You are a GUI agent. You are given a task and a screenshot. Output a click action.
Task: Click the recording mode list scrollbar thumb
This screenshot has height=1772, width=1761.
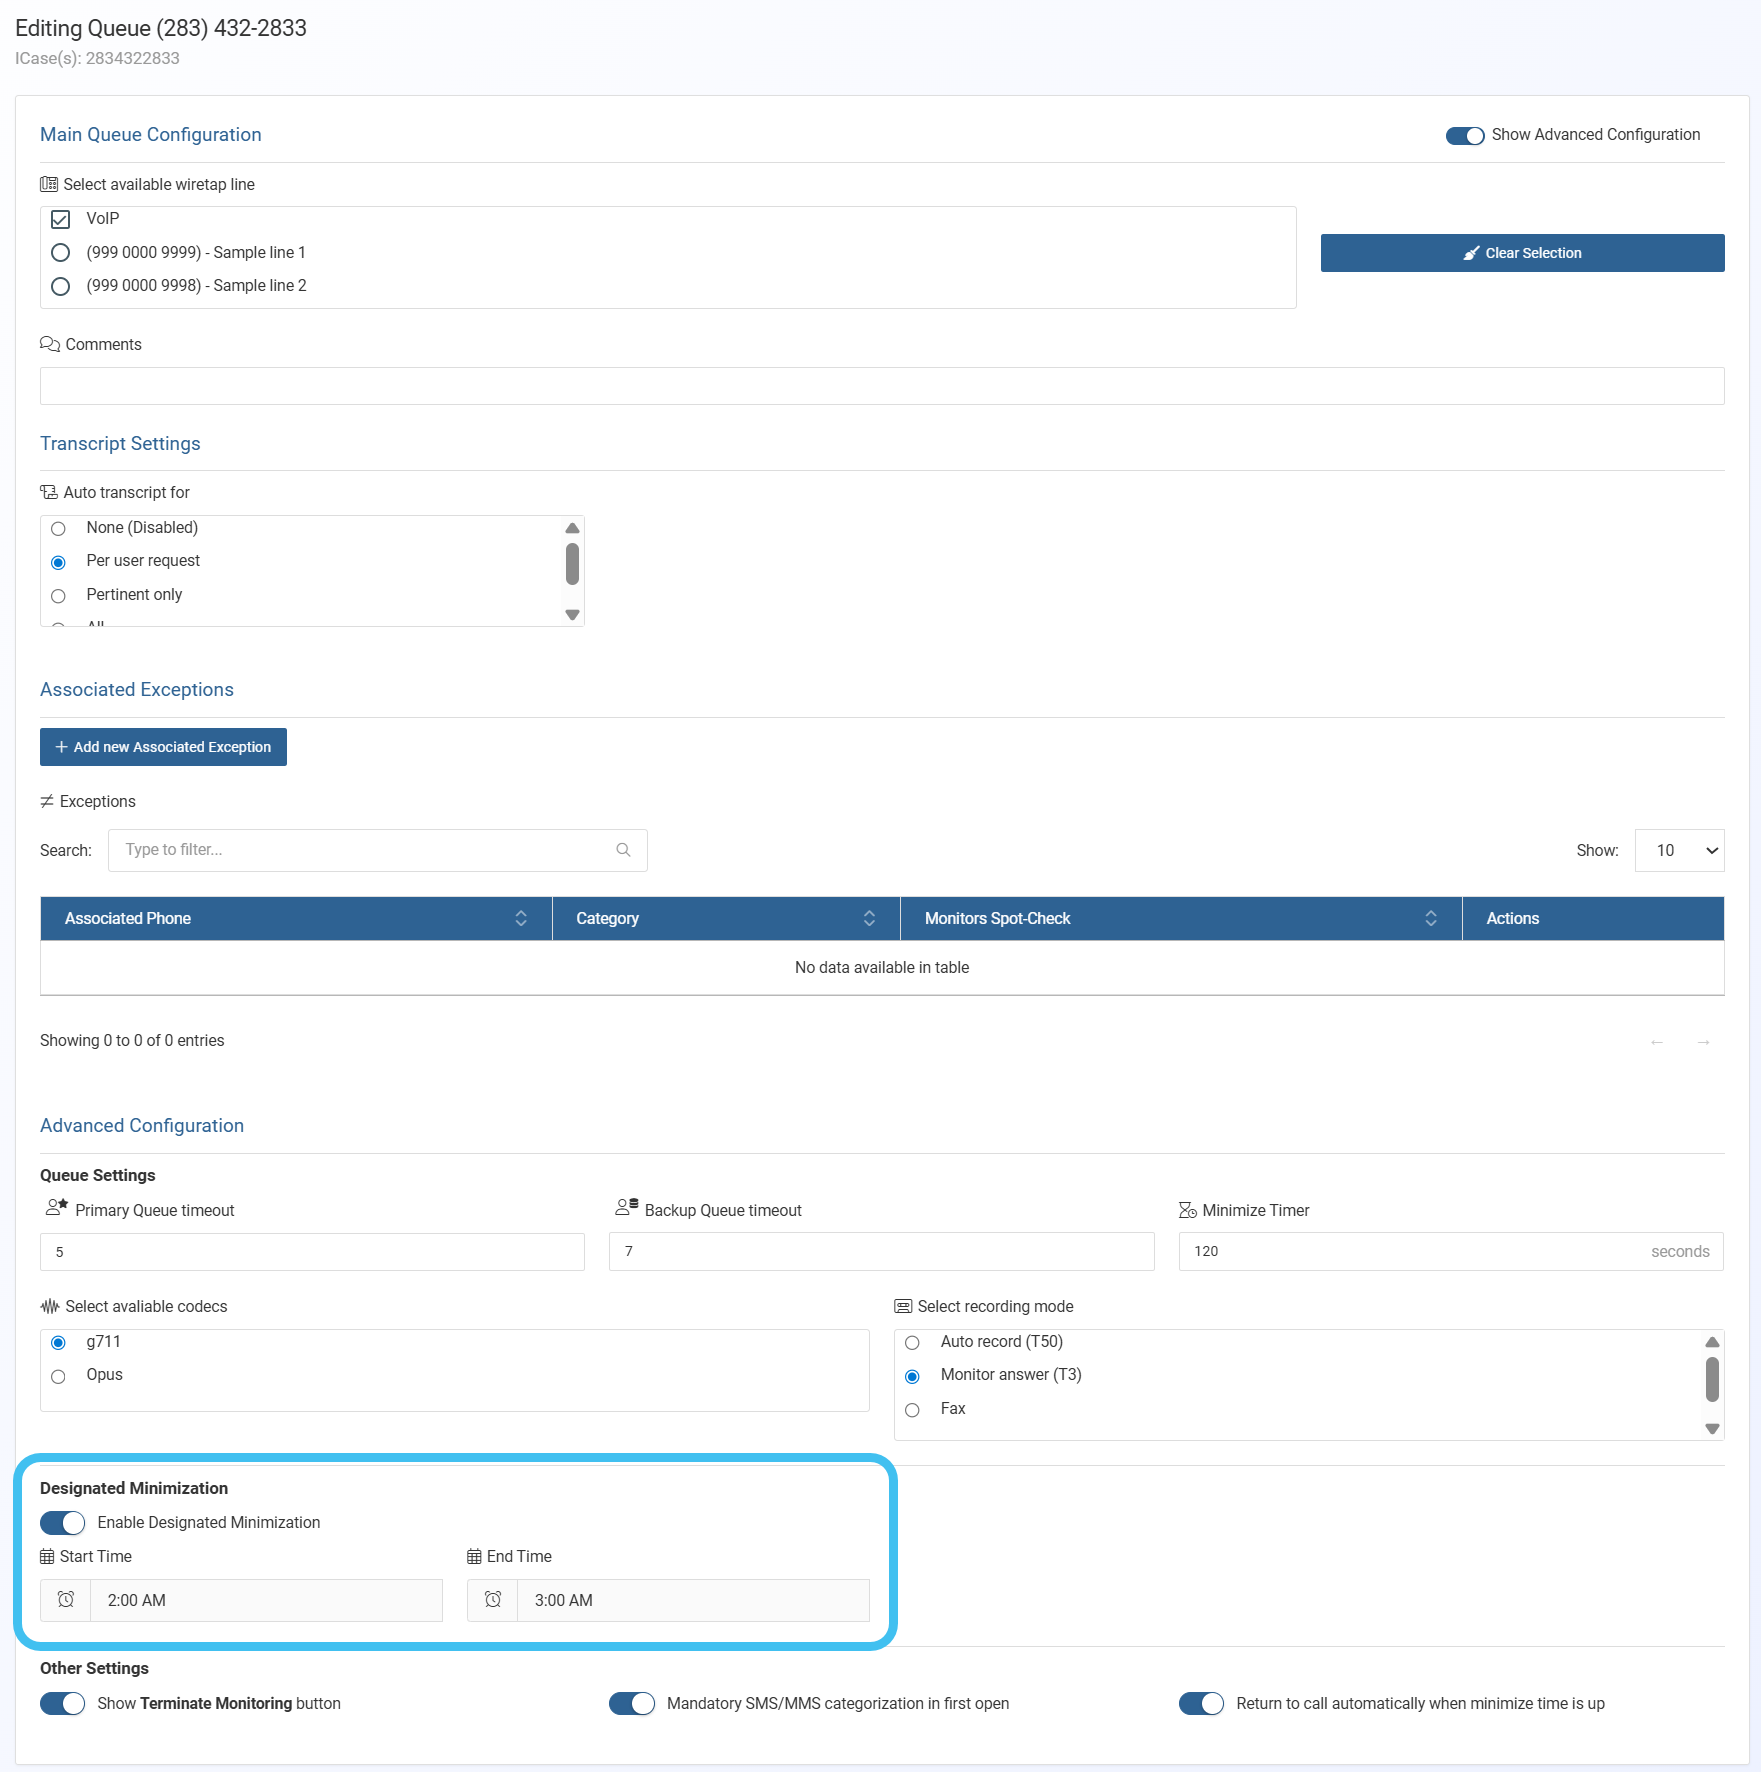pos(1712,1379)
